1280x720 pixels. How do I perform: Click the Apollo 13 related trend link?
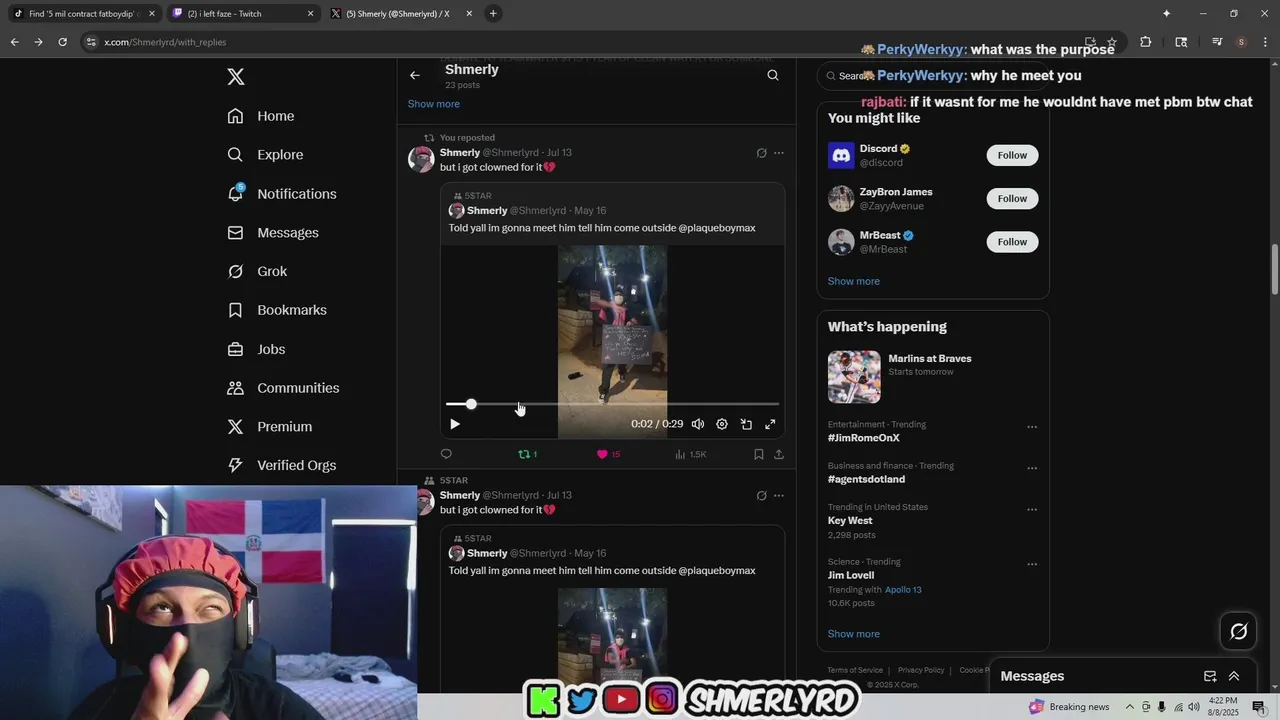click(x=903, y=590)
